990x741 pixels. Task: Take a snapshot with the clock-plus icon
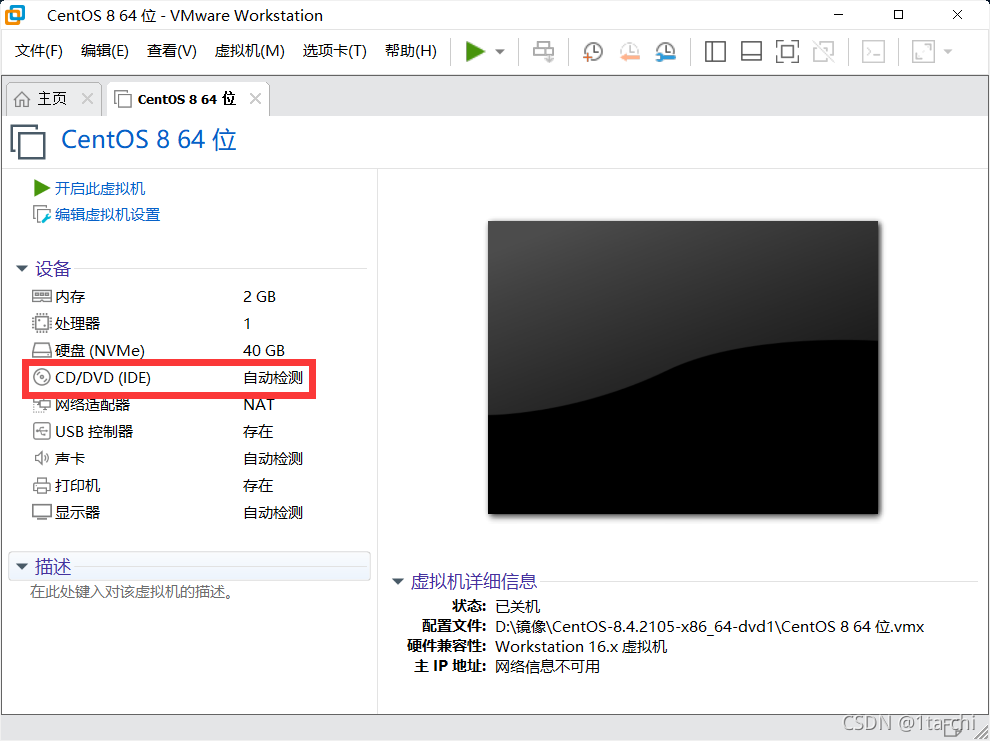pyautogui.click(x=592, y=52)
